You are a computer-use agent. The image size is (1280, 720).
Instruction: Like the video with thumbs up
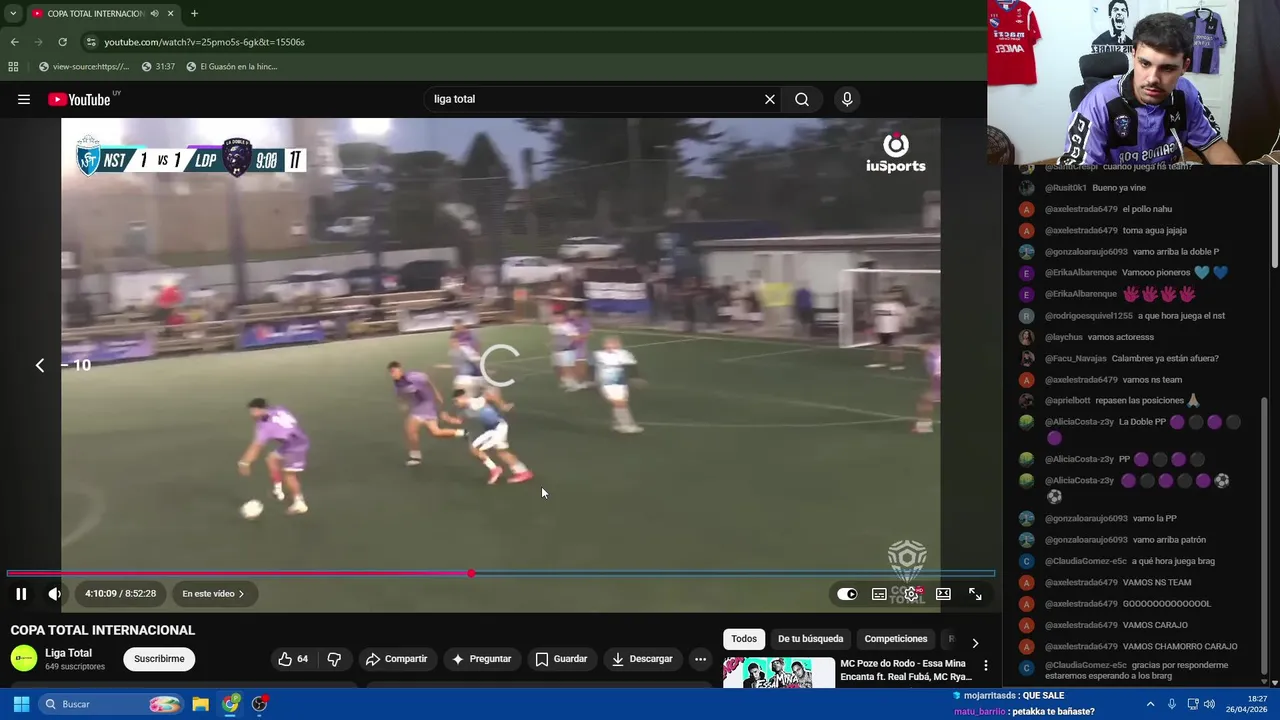click(x=293, y=659)
